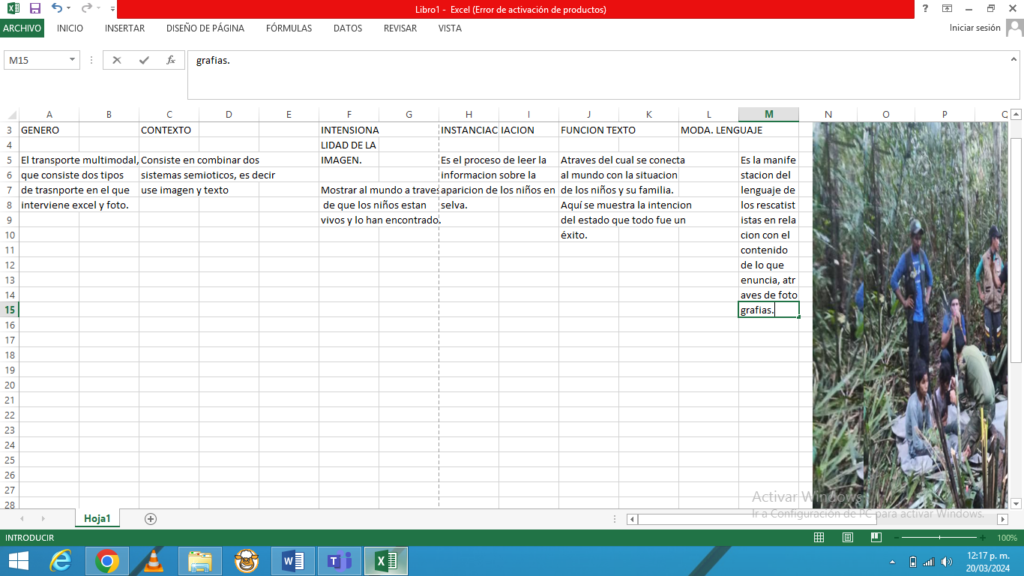Enable Page Break Preview view

pyautogui.click(x=875, y=537)
